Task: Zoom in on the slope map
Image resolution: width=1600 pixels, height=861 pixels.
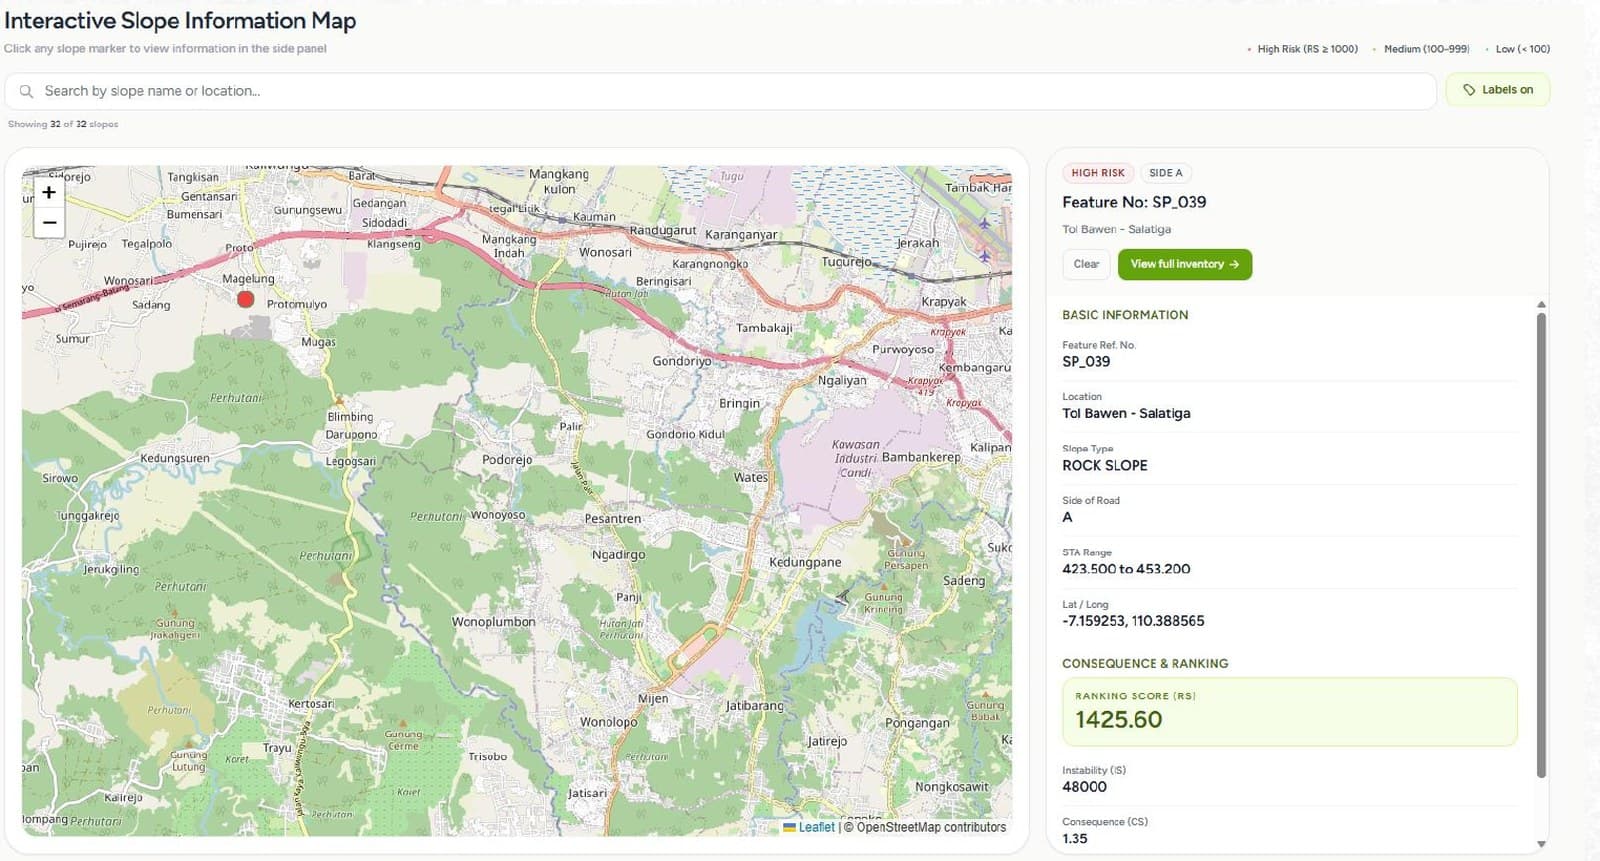Action: [x=49, y=192]
